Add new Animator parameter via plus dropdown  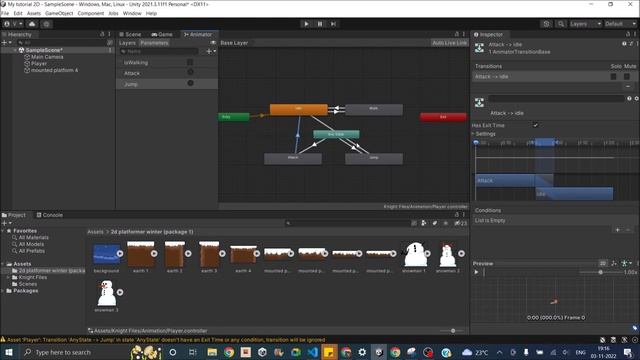coord(211,51)
